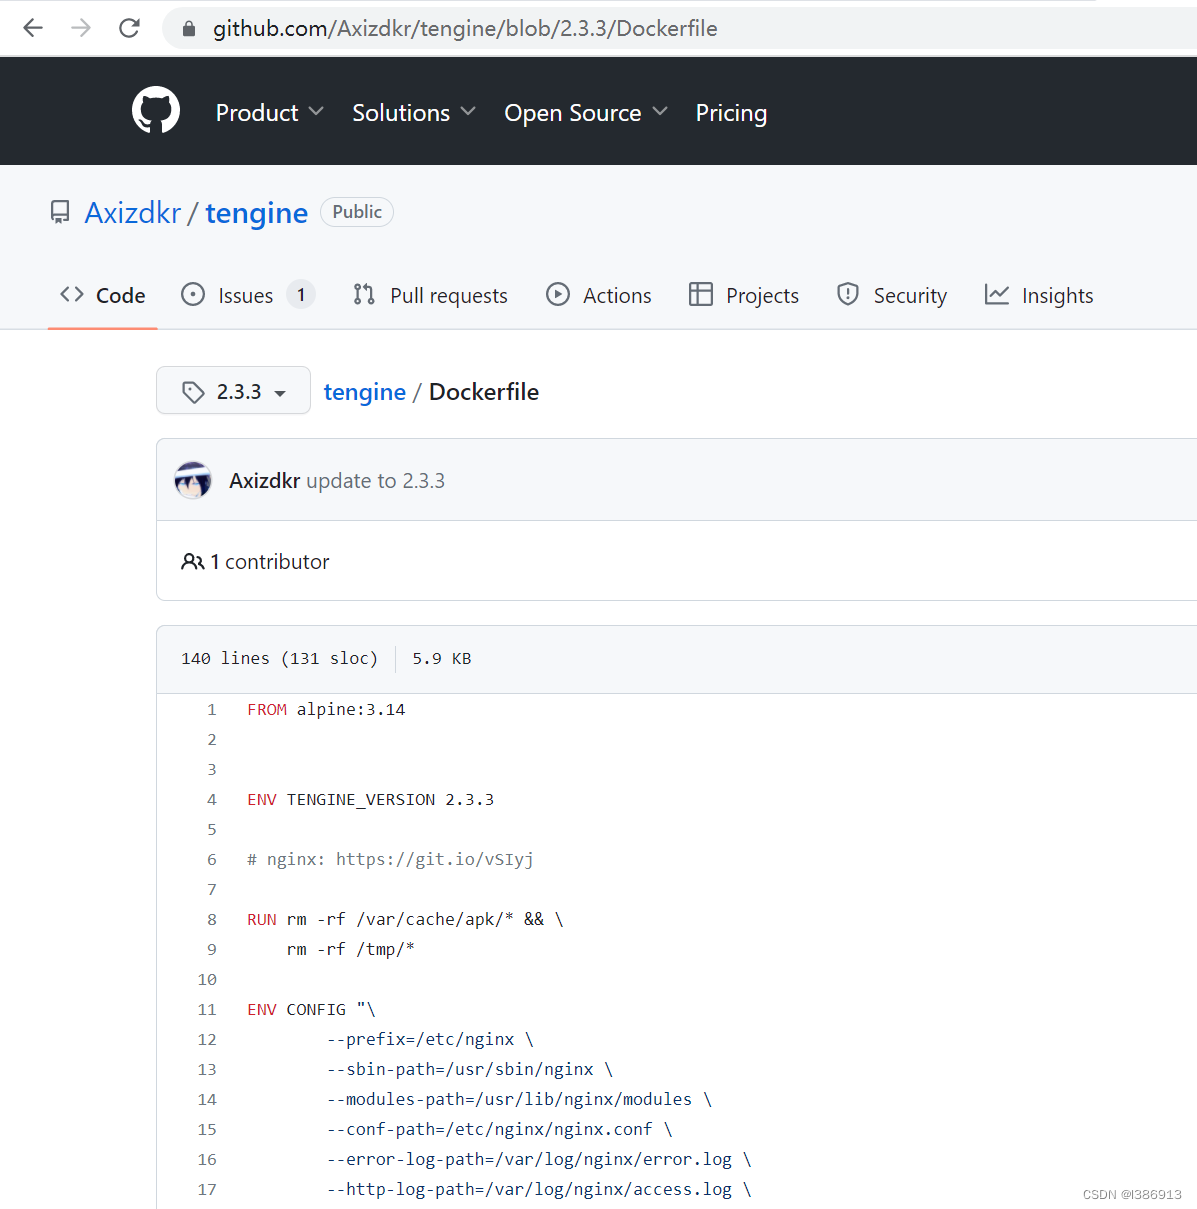Open the Pricing menu item
1197x1209 pixels.
tap(731, 113)
